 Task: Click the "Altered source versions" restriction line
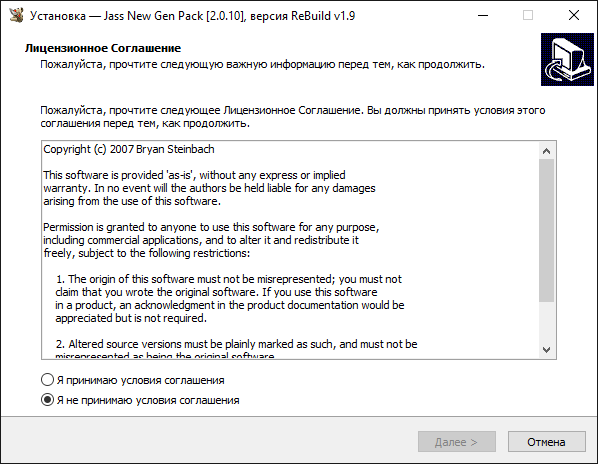(236, 344)
